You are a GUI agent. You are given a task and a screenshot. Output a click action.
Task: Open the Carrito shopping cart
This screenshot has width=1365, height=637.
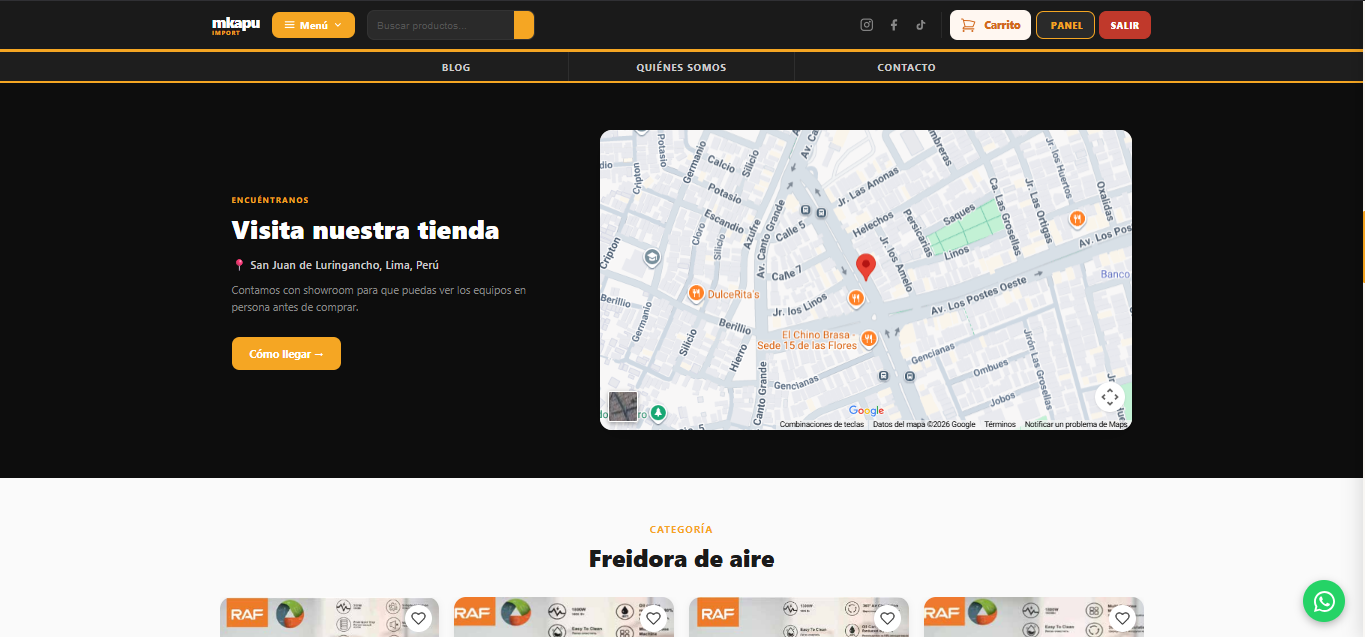990,25
